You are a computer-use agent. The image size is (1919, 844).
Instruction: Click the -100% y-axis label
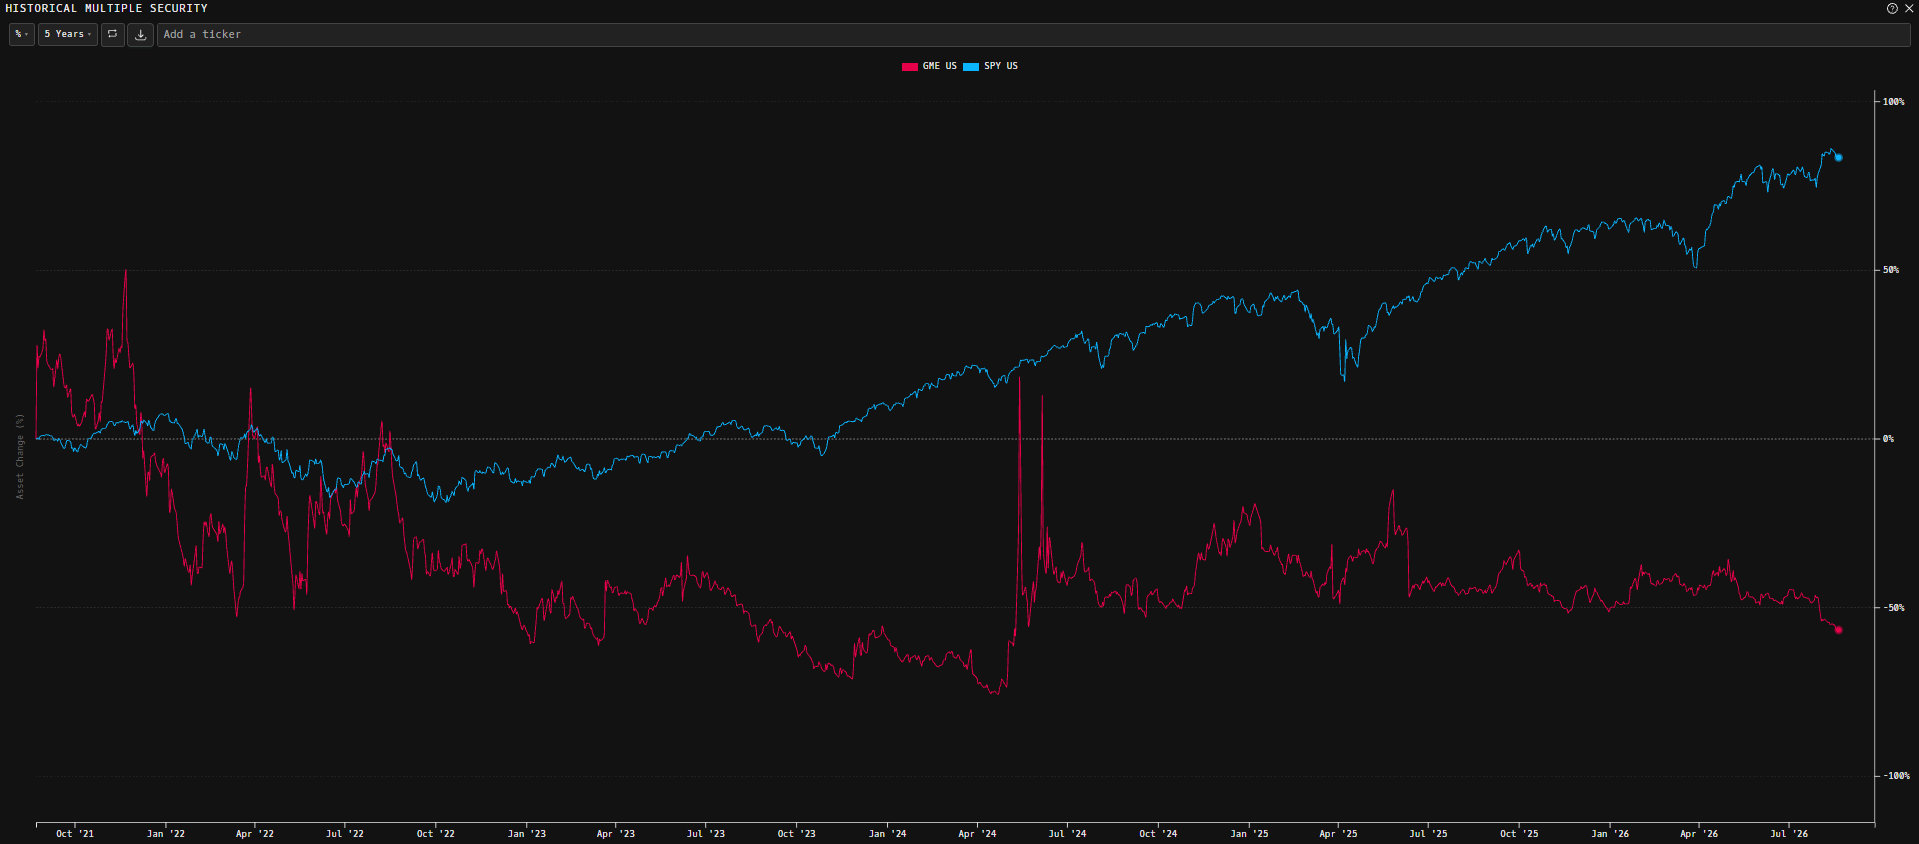point(1897,776)
